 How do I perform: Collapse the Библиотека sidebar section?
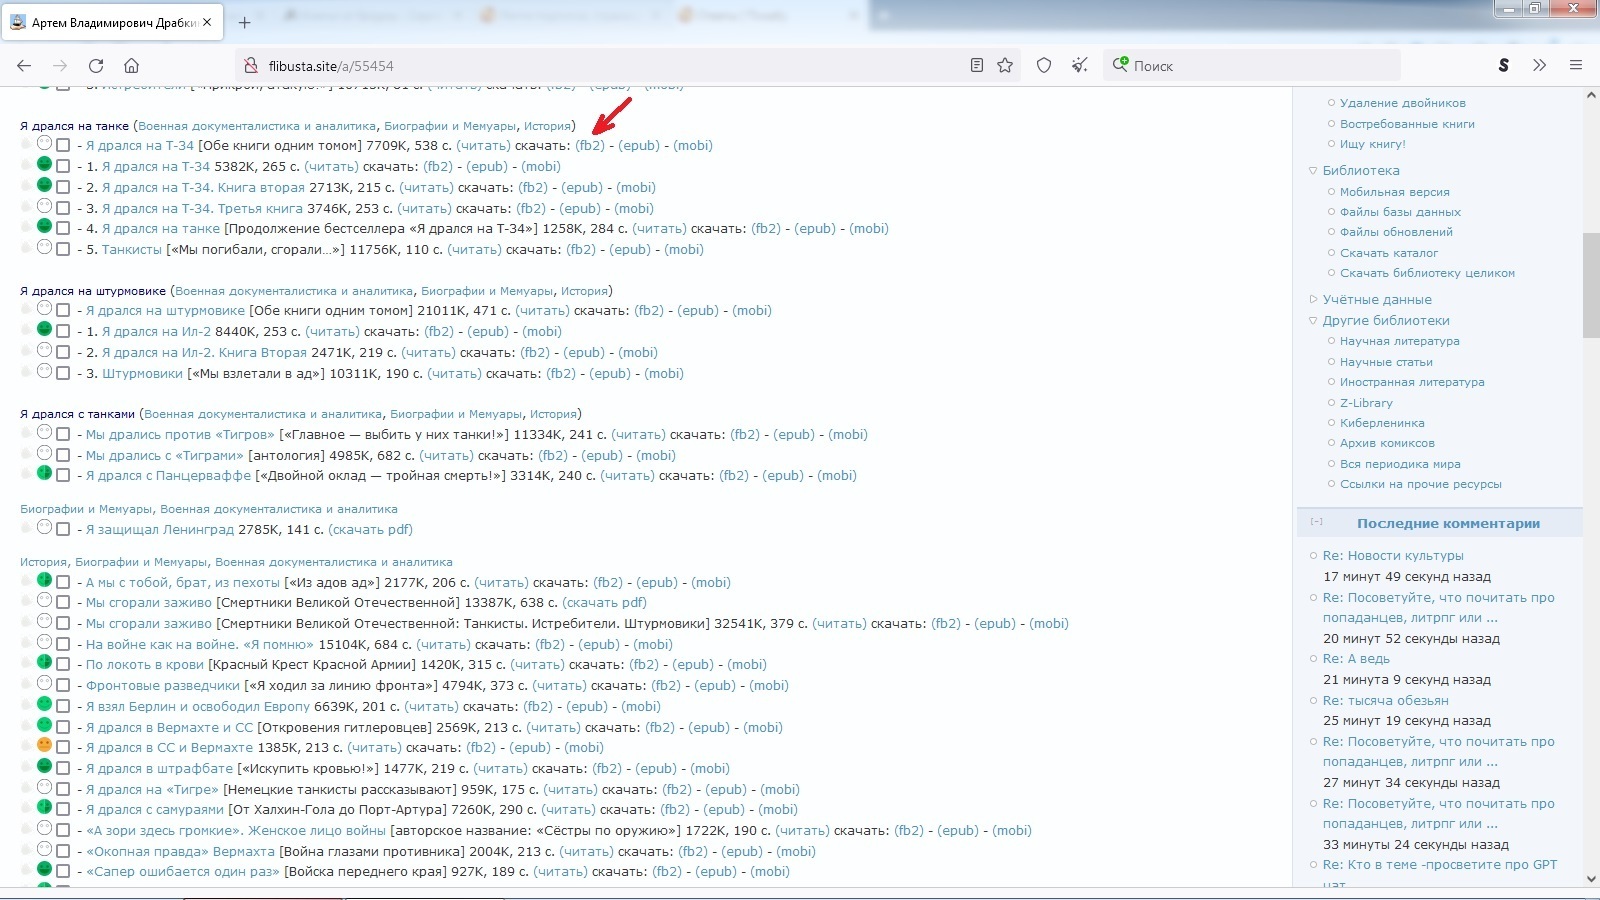[1313, 171]
